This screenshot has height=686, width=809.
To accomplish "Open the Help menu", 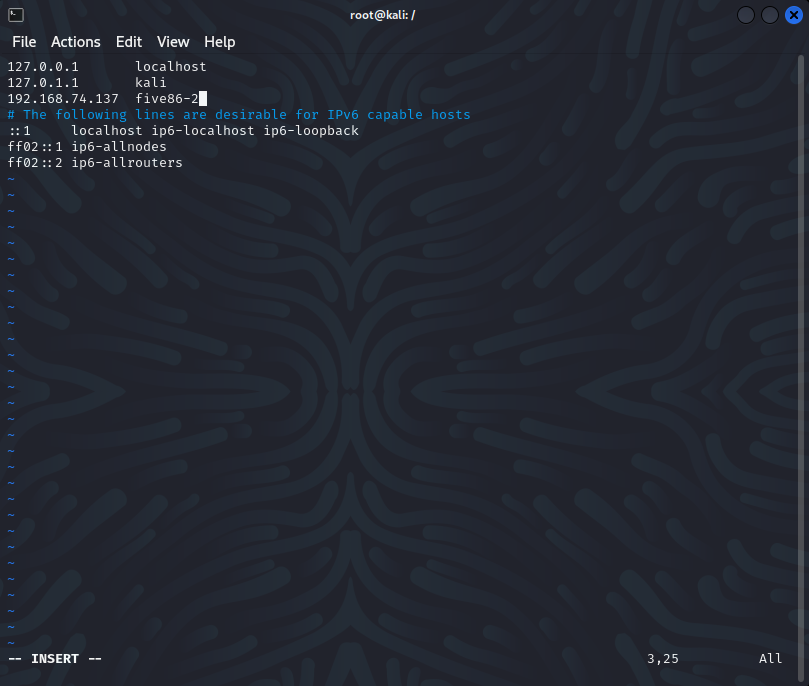I will [220, 42].
